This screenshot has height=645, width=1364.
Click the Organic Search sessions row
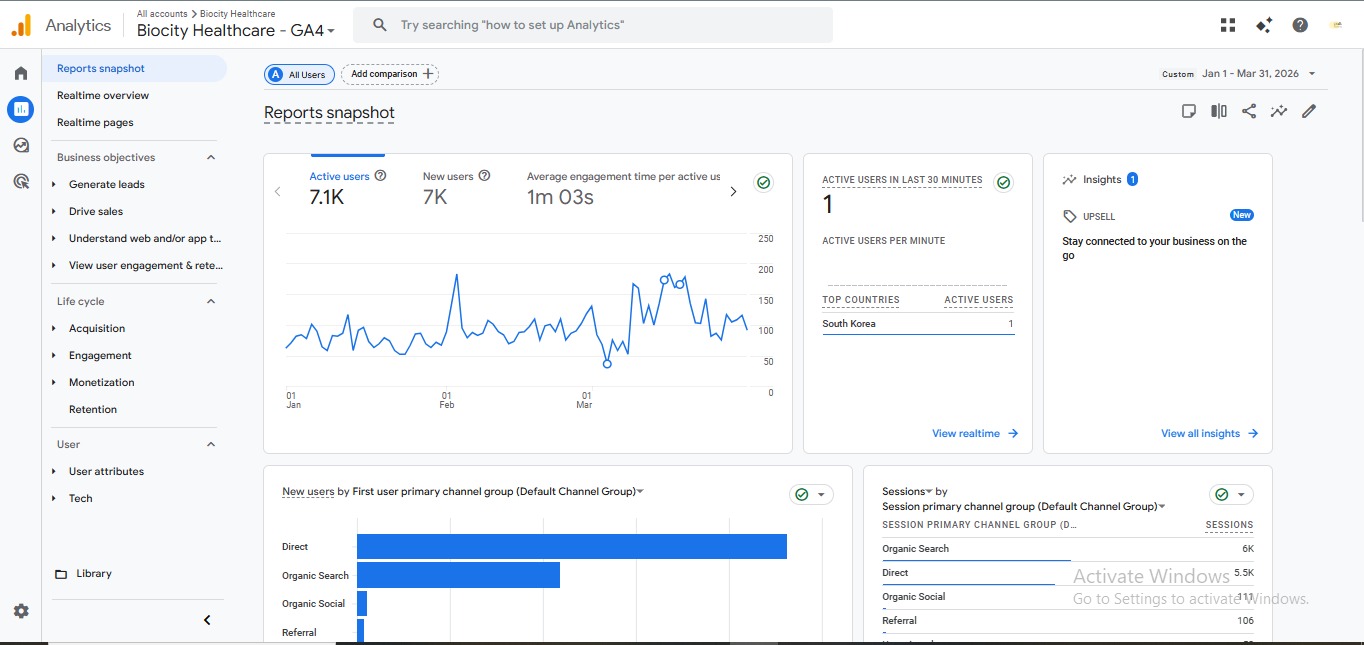[x=1067, y=549]
